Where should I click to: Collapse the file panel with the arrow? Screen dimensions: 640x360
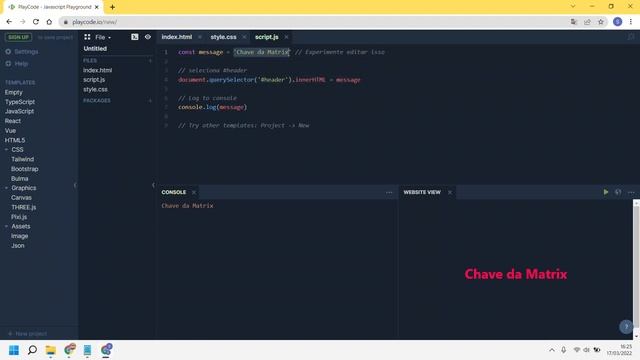click(153, 185)
